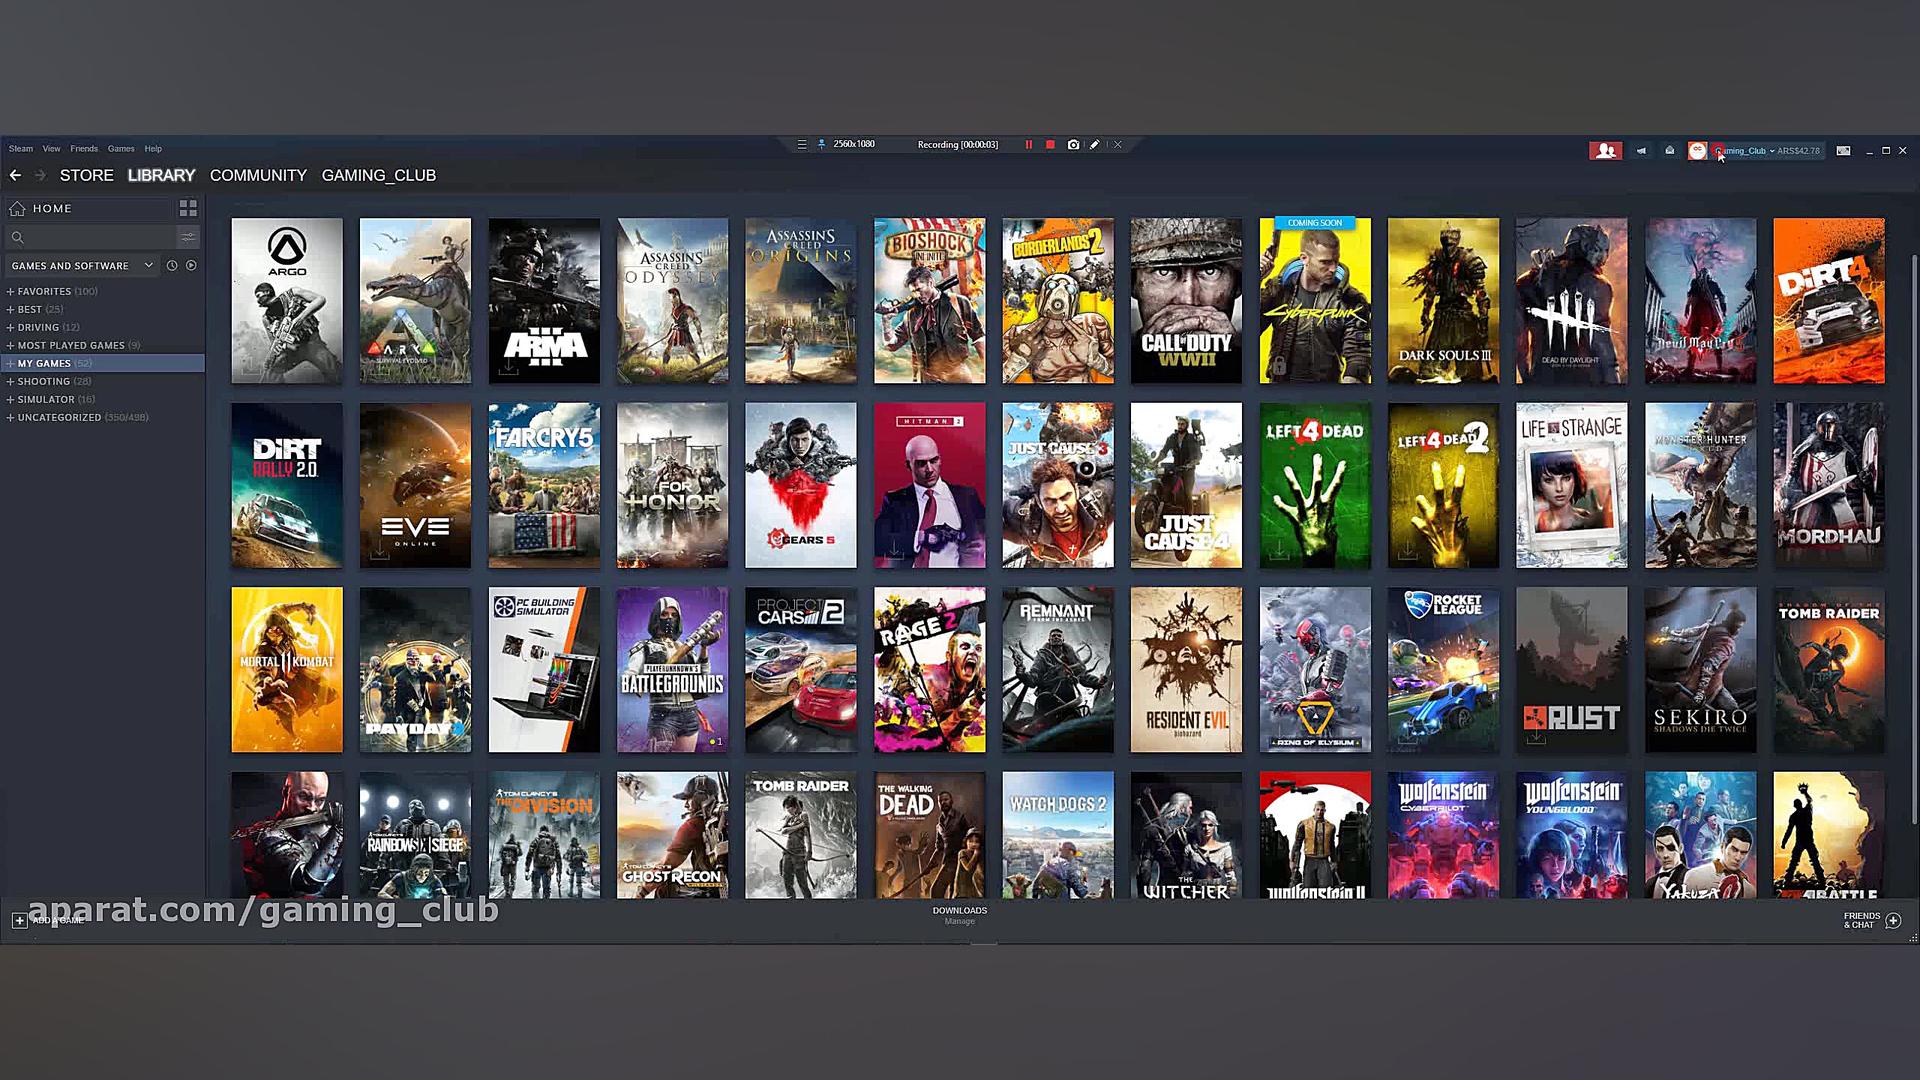Click the library Home icon
The image size is (1920, 1080).
click(x=17, y=208)
